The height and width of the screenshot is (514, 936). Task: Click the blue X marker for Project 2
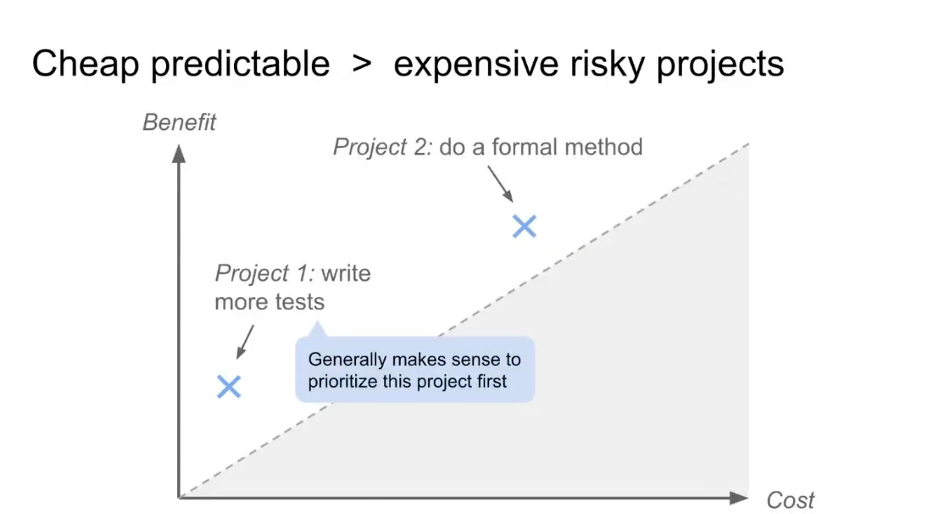pos(525,227)
